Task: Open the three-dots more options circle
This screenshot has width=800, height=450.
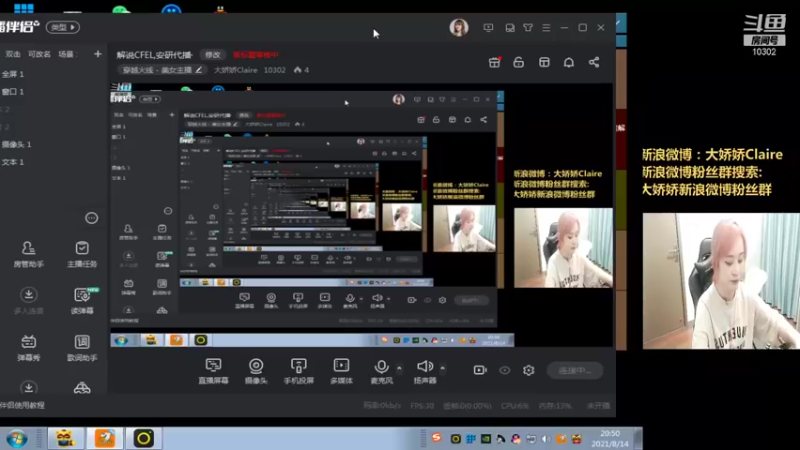Action: pyautogui.click(x=91, y=218)
